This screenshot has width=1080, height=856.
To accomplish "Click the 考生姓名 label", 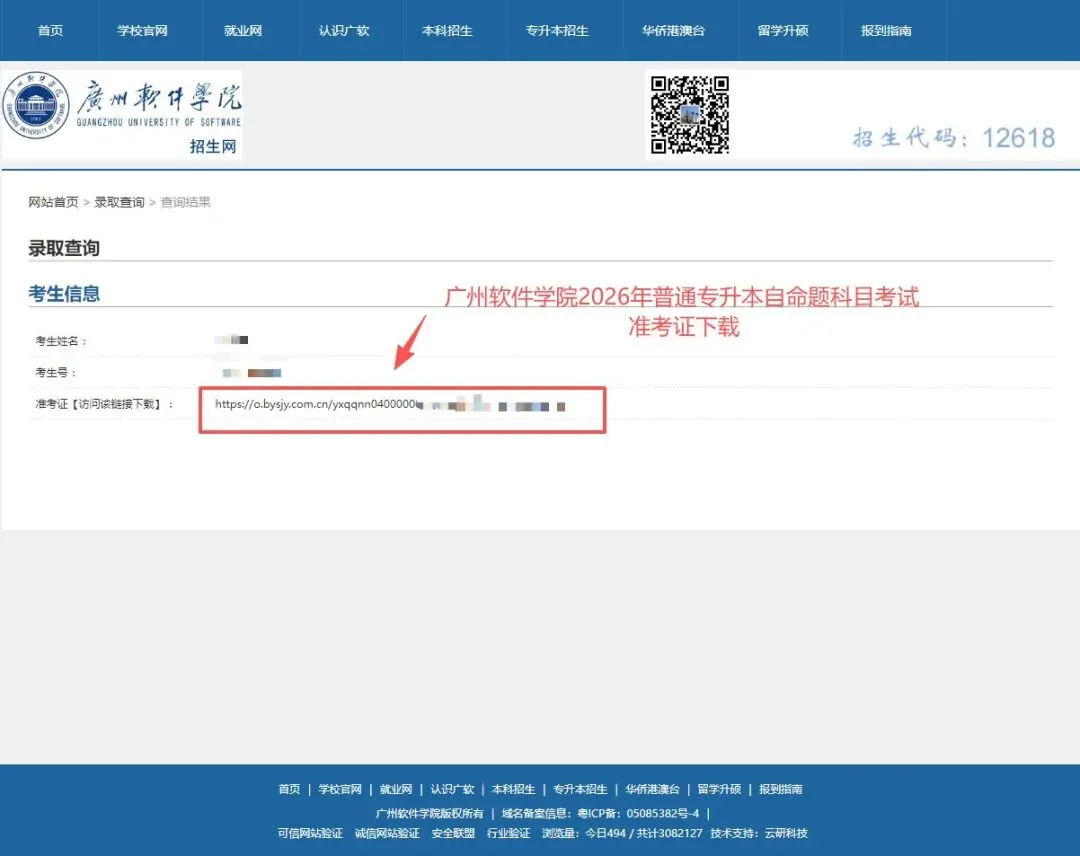I will (61, 341).
